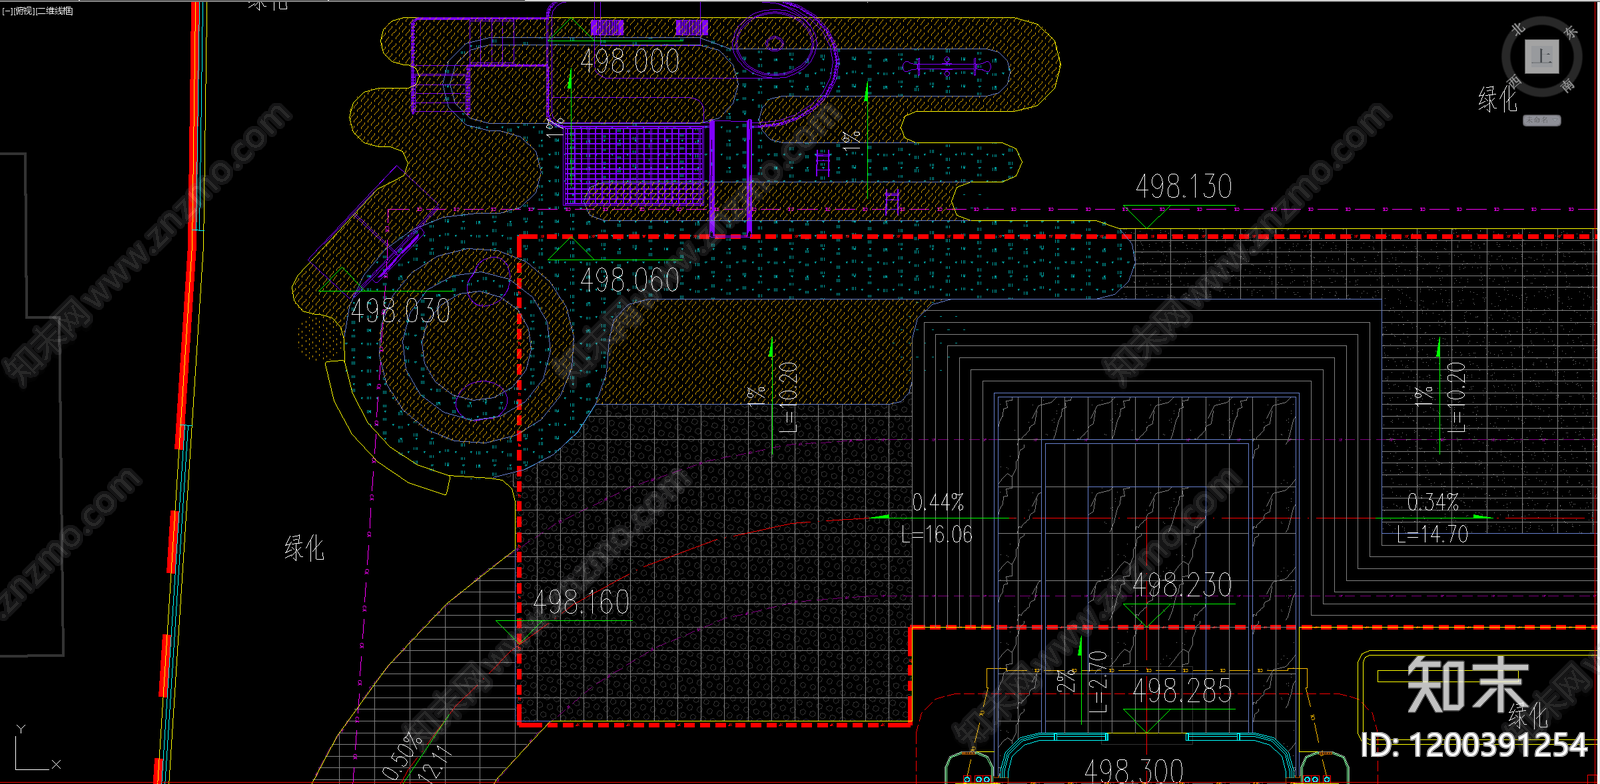Select the length label L=2.70
1600x784 pixels.
1097,682
